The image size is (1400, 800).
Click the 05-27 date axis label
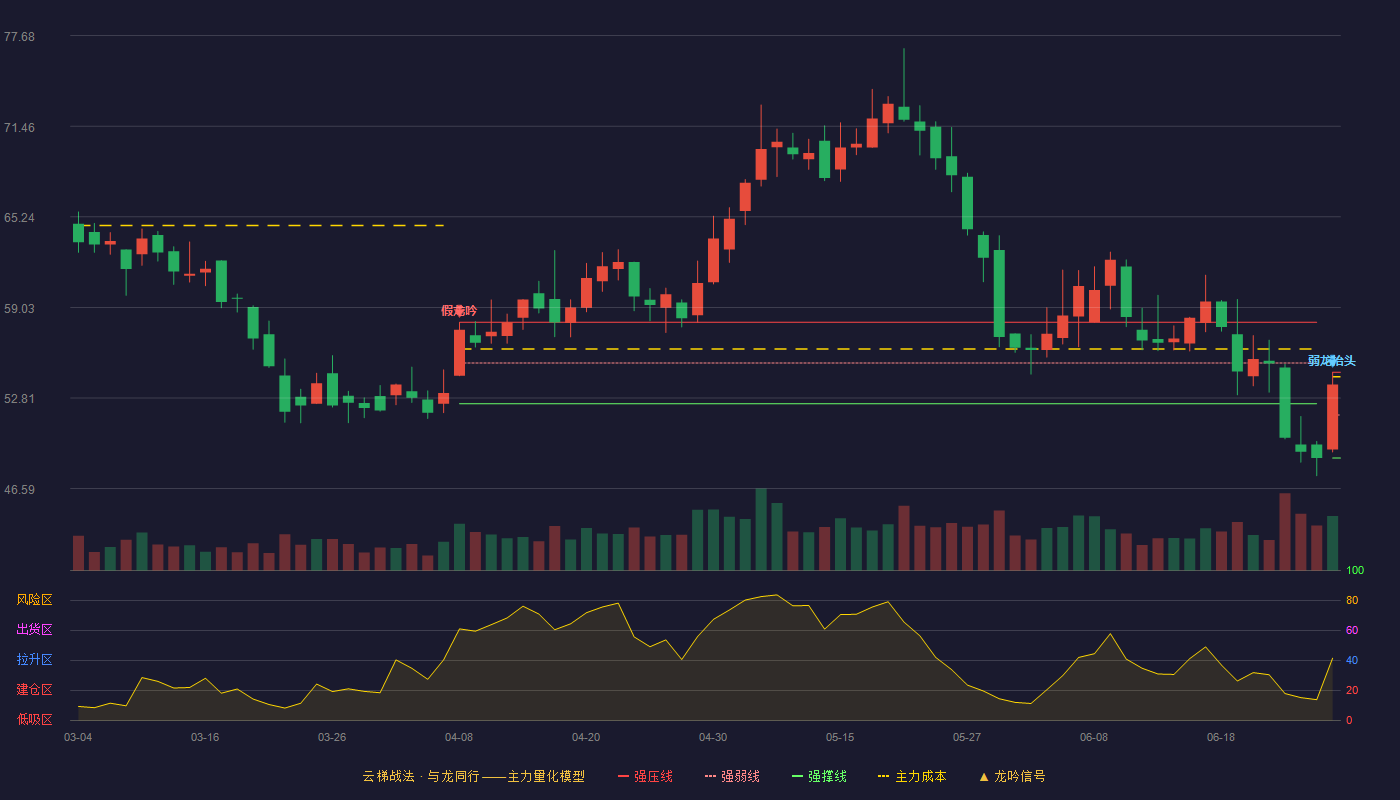point(967,737)
